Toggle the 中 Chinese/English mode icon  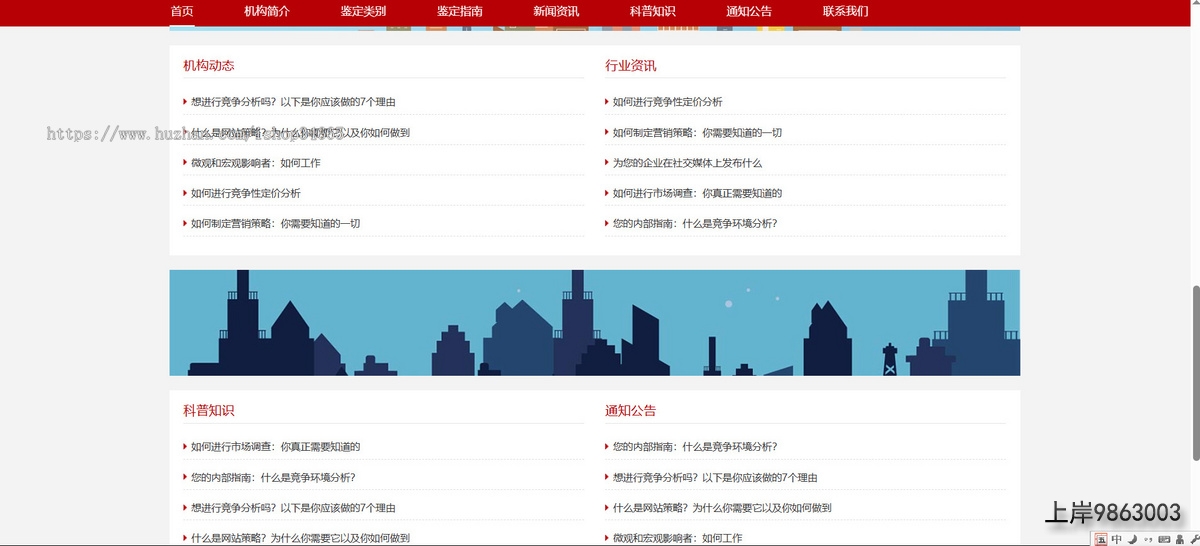pos(1116,539)
